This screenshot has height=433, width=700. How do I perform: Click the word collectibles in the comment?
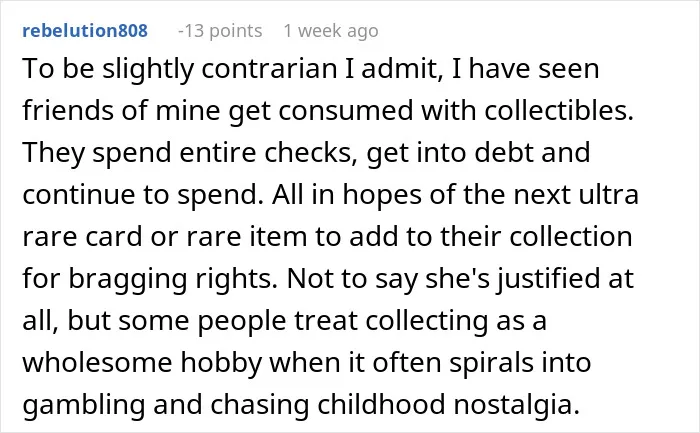pos(559,110)
